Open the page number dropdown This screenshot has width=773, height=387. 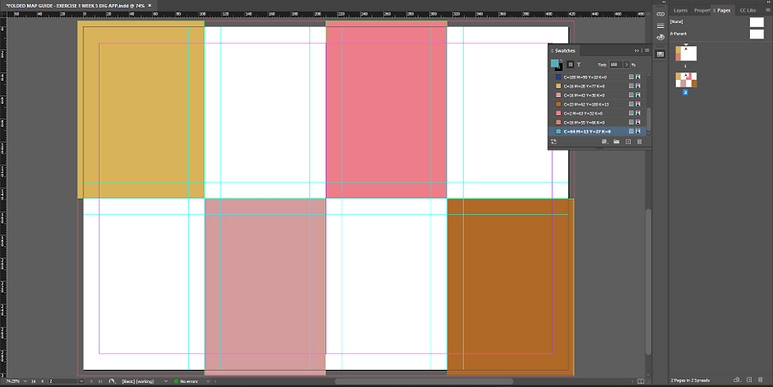coord(81,381)
